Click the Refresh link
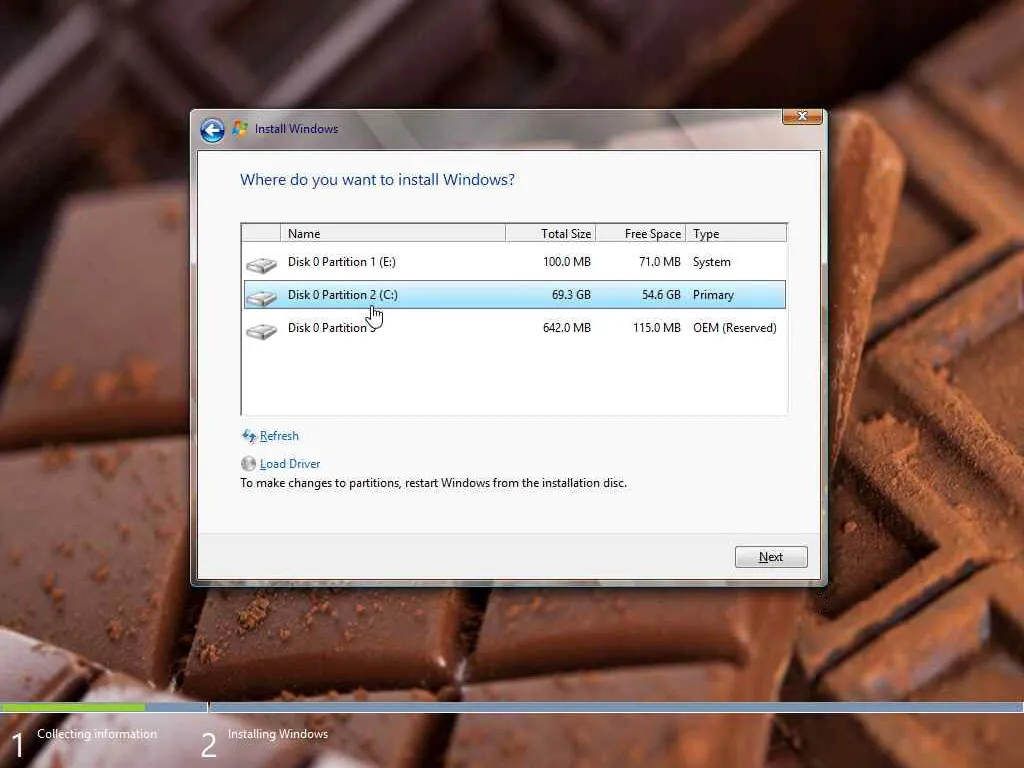The image size is (1024, 768). click(x=279, y=436)
